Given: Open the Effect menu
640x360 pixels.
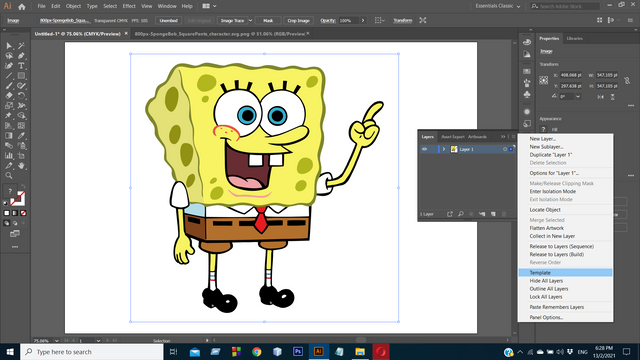Looking at the screenshot, I should pos(129,6).
